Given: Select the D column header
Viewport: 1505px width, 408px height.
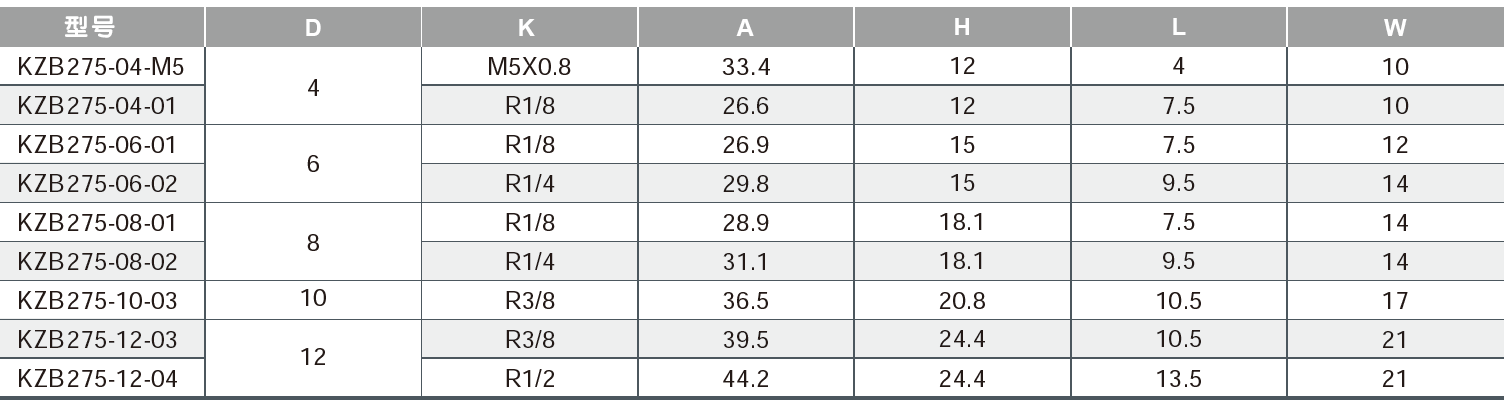Looking at the screenshot, I should pyautogui.click(x=313, y=28).
